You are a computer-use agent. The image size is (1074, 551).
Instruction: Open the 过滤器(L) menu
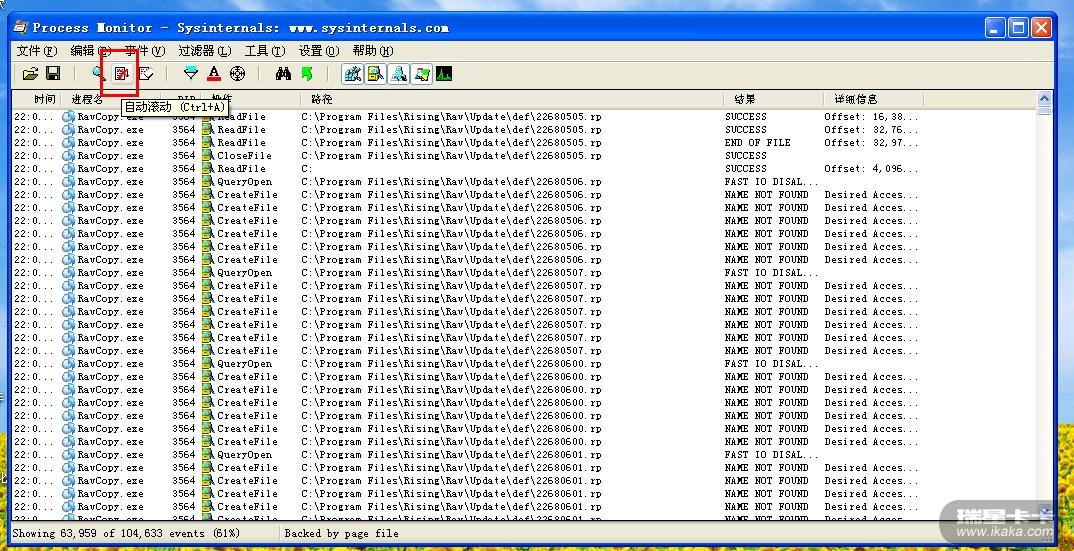pos(205,51)
